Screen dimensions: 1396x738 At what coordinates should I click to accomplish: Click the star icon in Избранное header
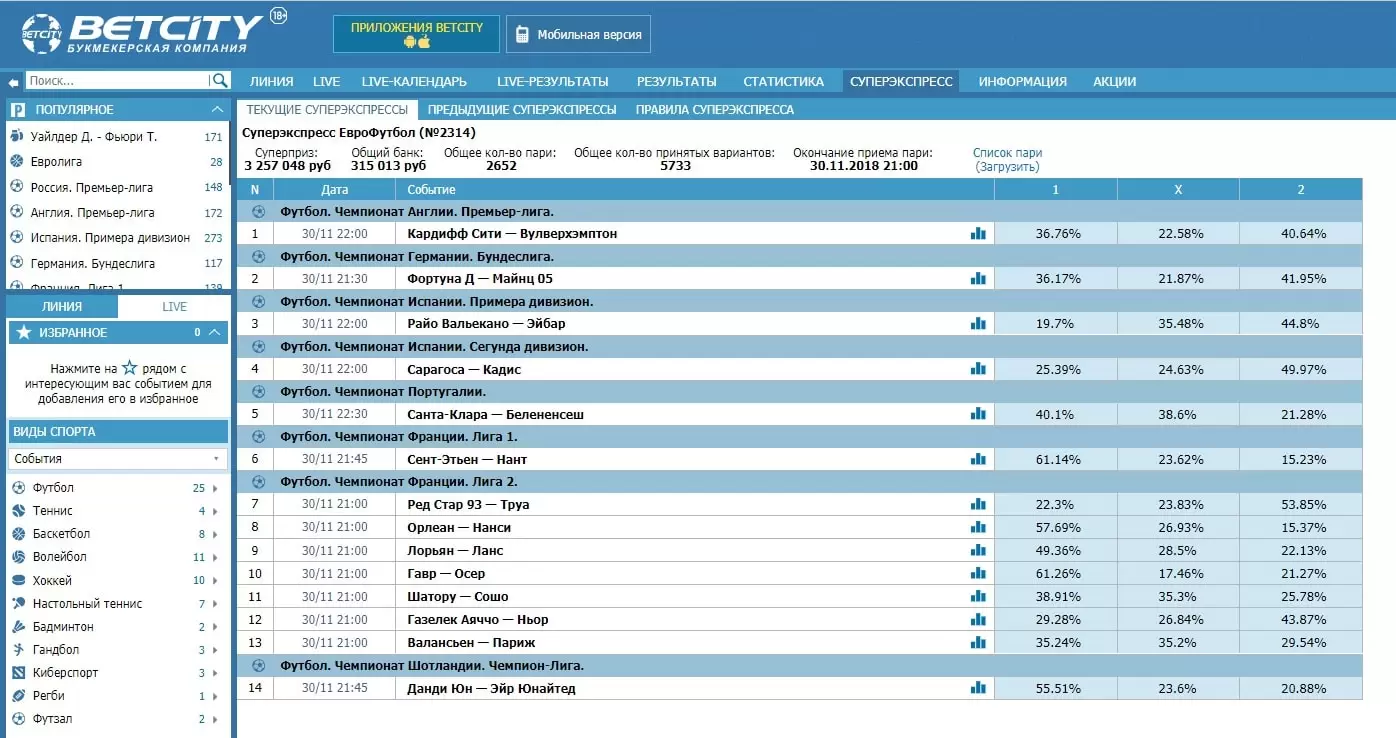tap(24, 333)
